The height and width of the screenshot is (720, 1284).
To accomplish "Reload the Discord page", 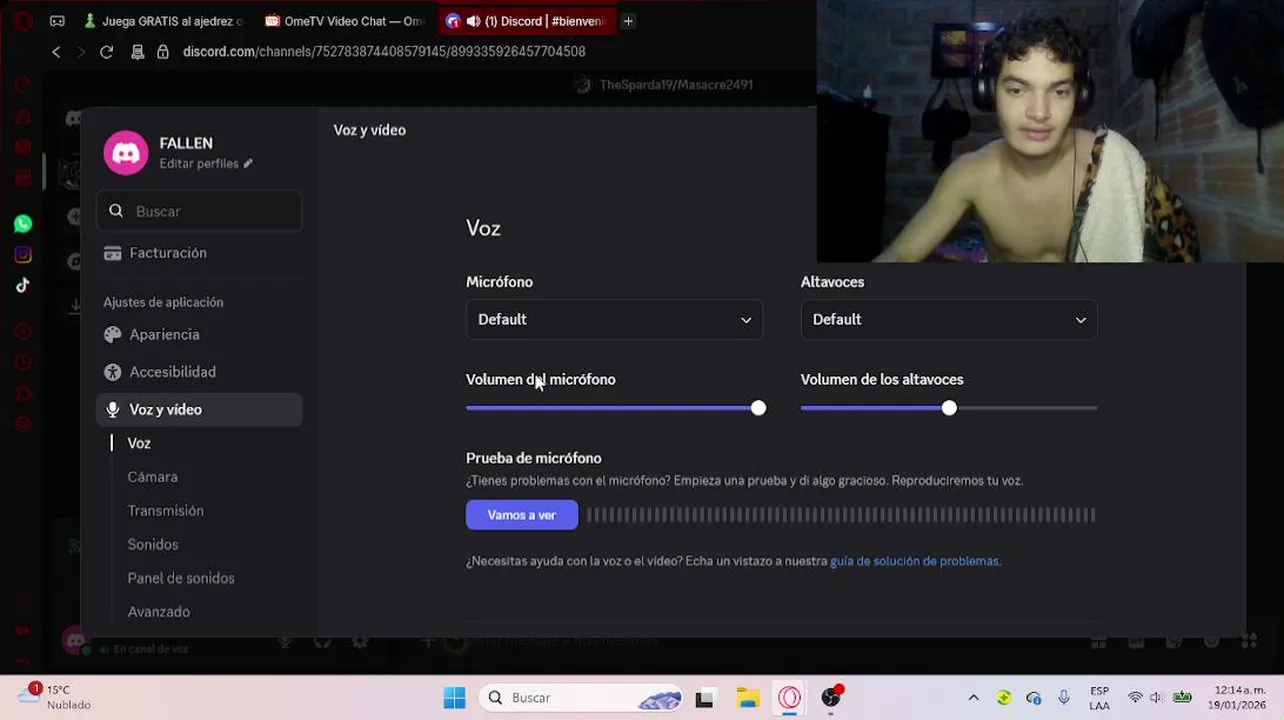I will click(x=106, y=51).
